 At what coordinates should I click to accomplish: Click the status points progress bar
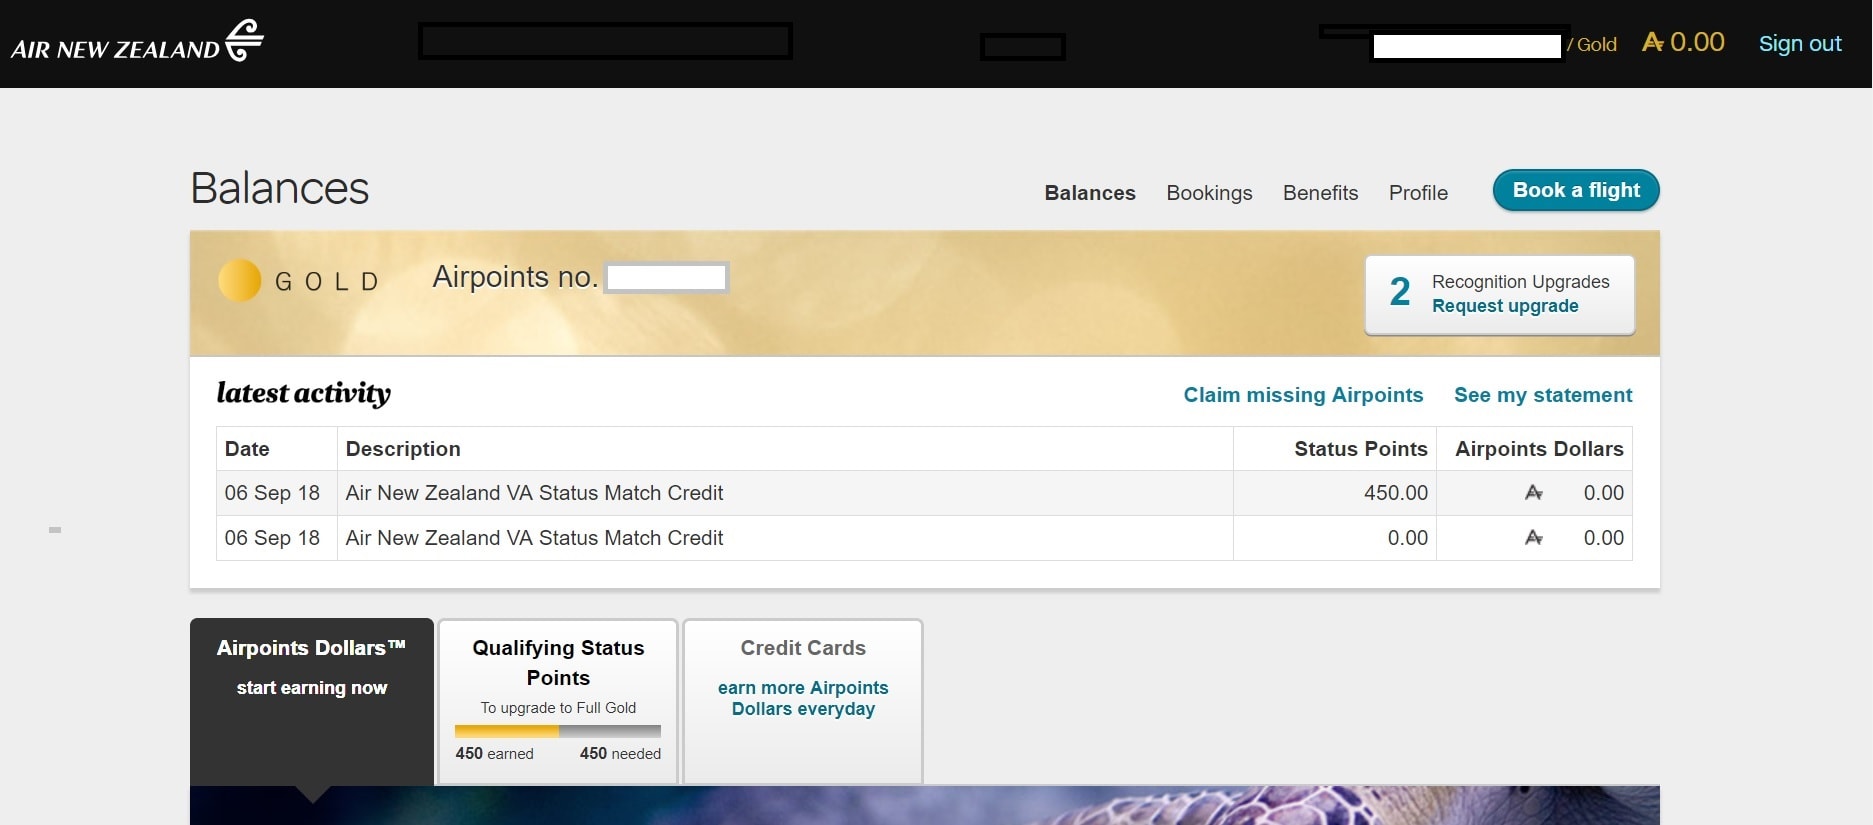click(558, 731)
